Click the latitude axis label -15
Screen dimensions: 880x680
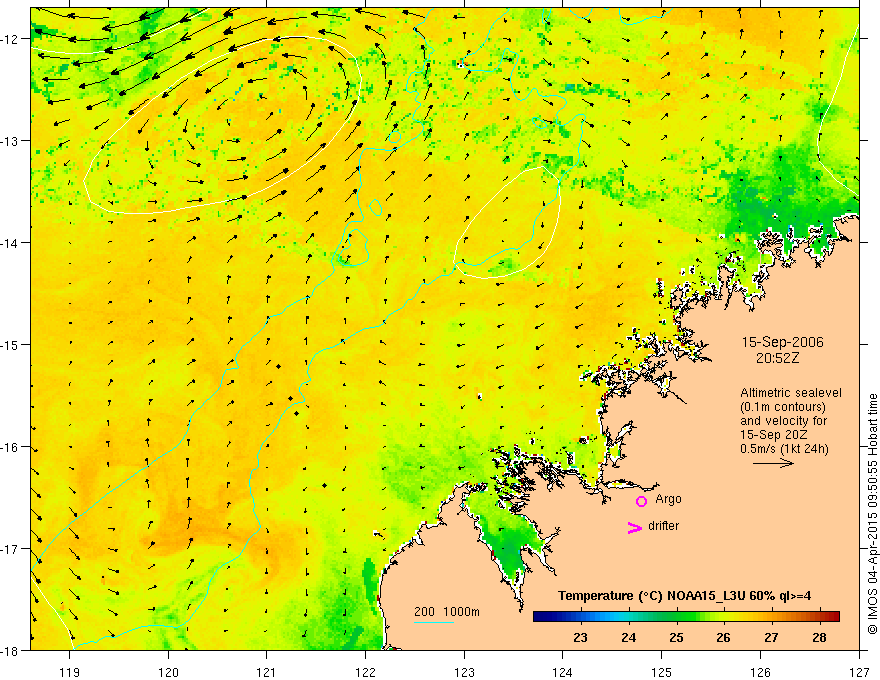(x=11, y=344)
